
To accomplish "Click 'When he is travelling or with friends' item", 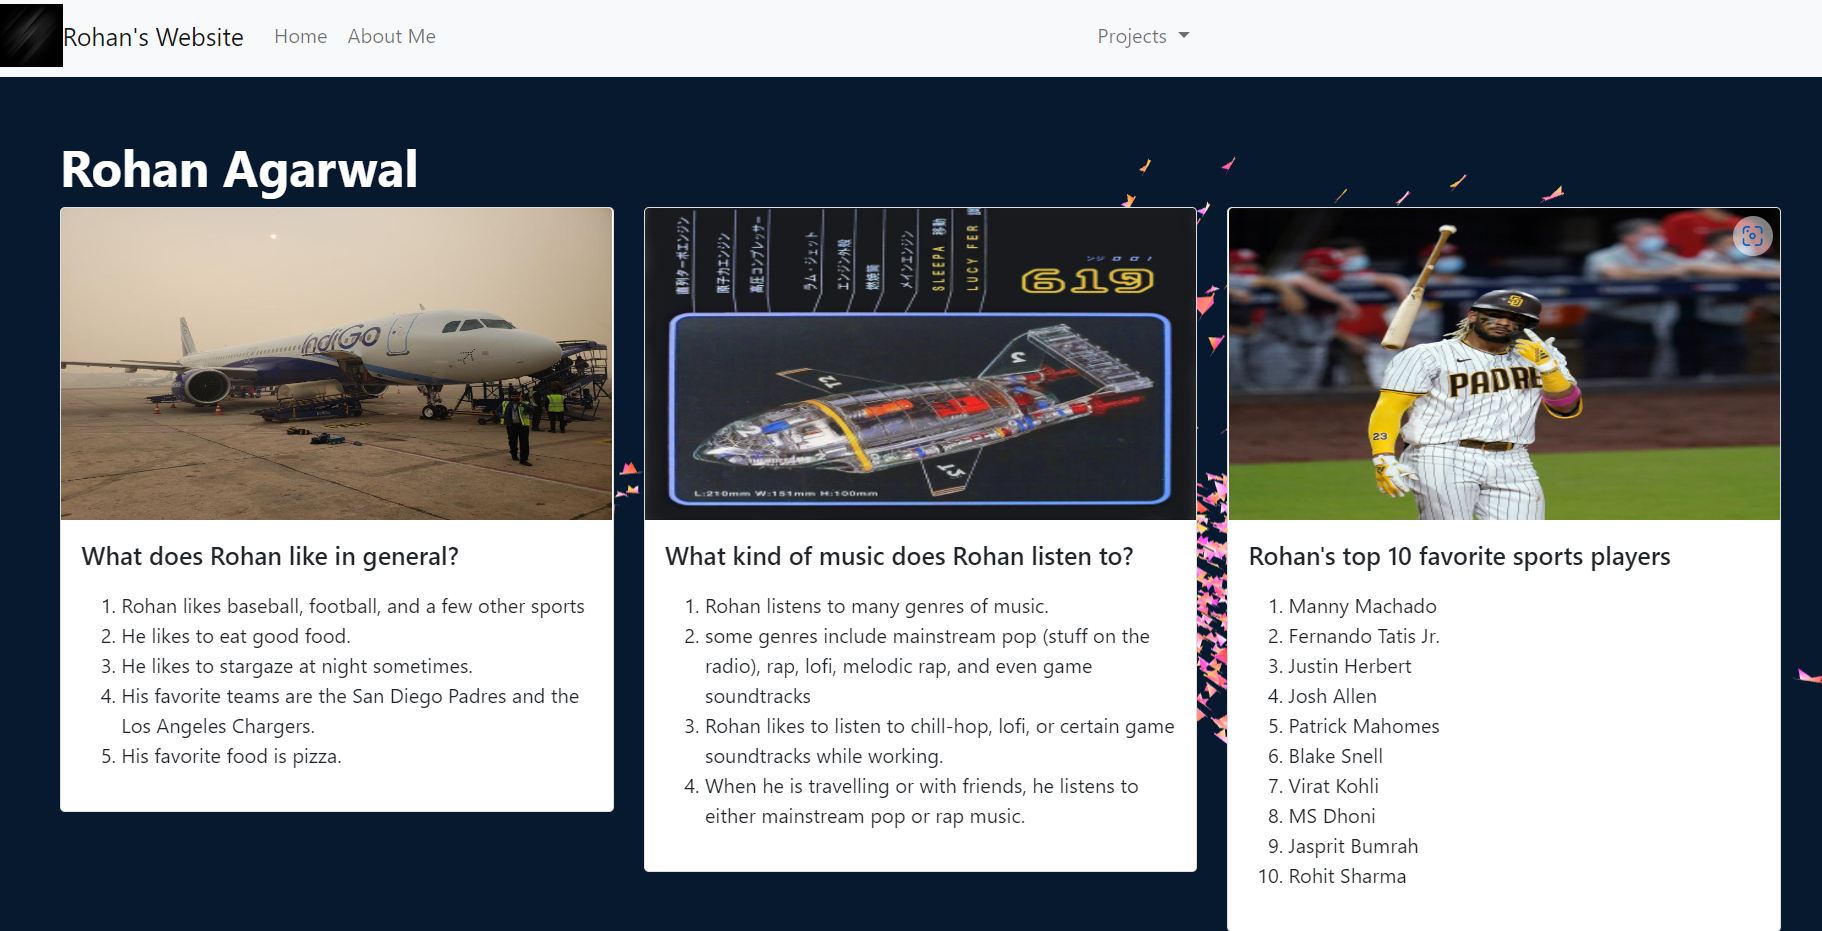I will tap(921, 801).
